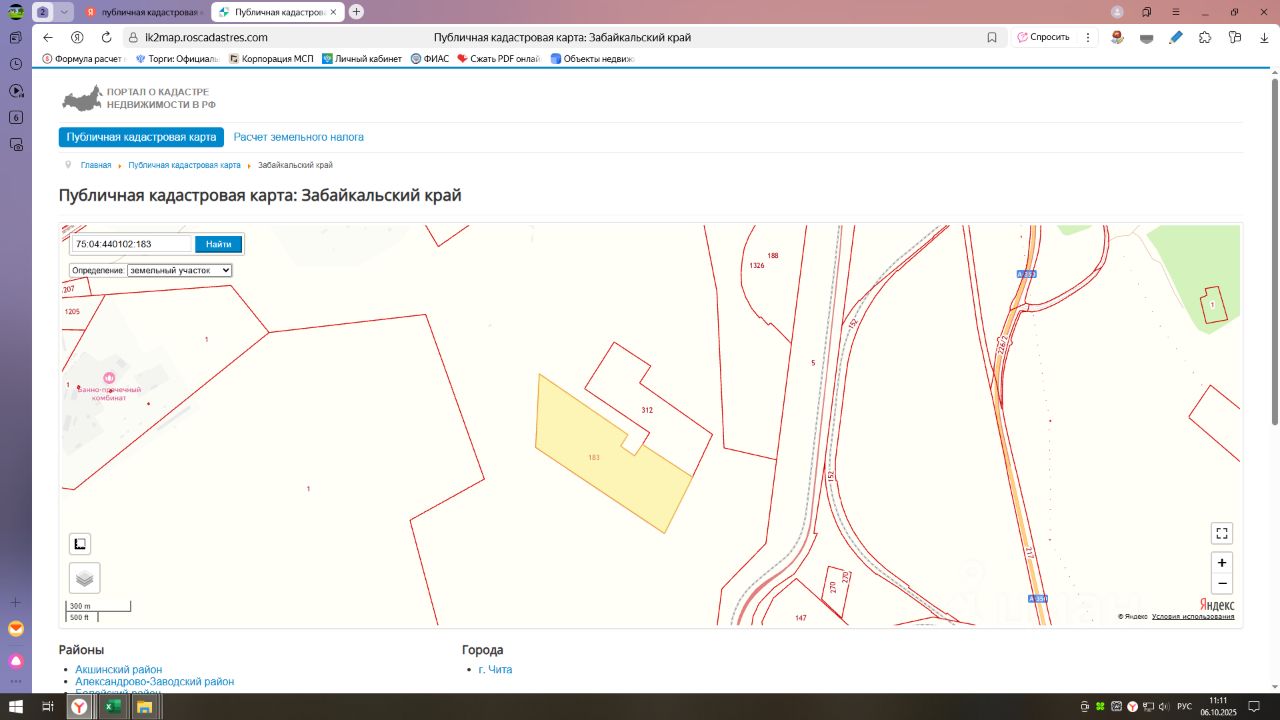
Task: Click the portal logo Портал о кадастре
Action: [139, 98]
